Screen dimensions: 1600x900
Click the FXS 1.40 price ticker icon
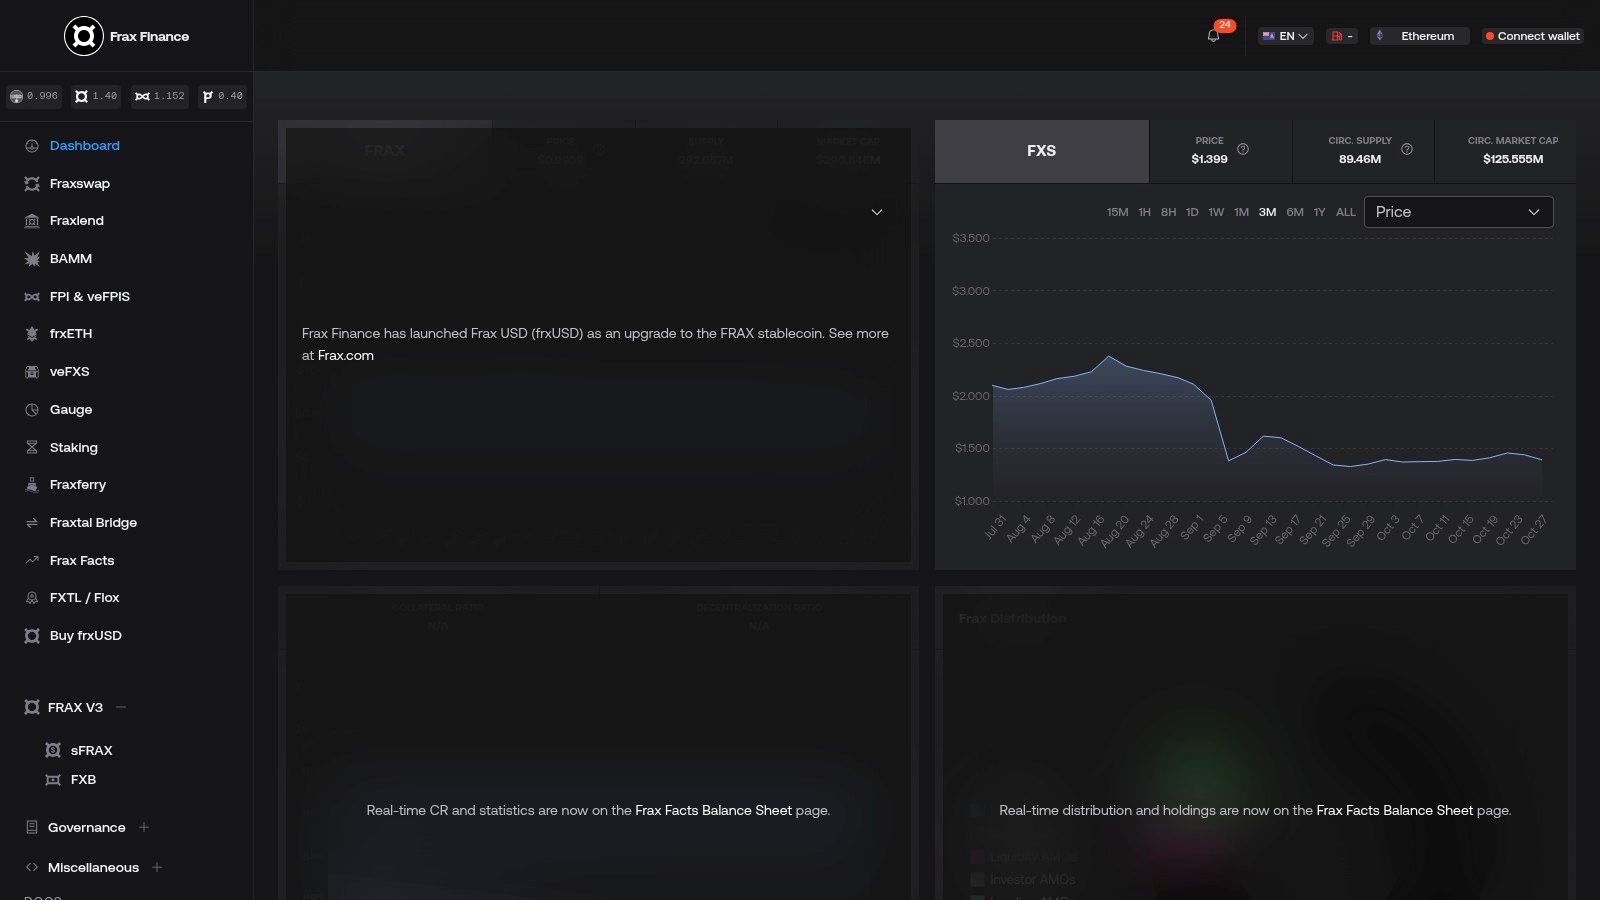(x=81, y=96)
